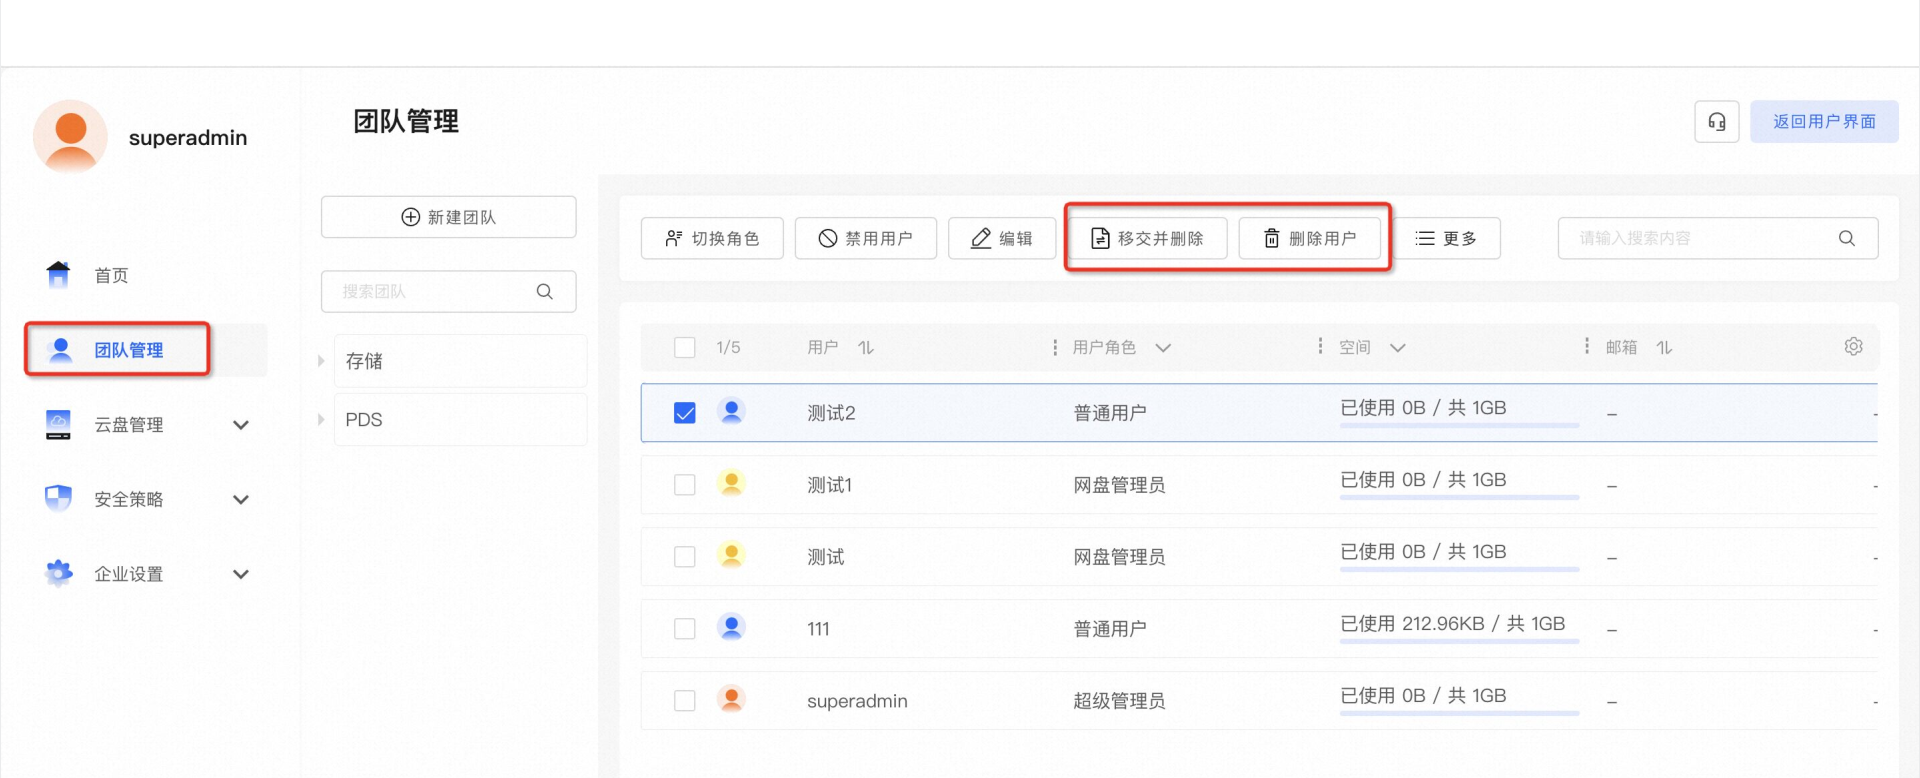Screen dimensions: 1920x778
Task: Click the 新建团队 button
Action: click(448, 217)
